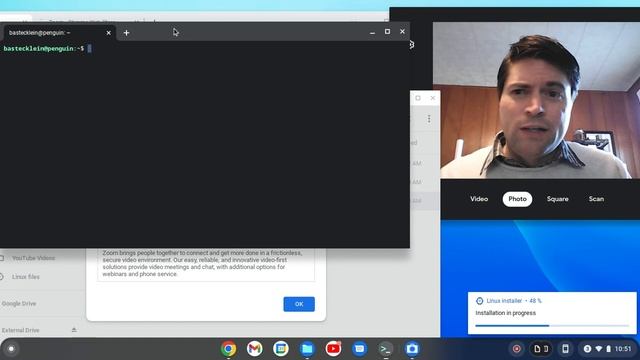Close the Files window behind terminal

(433, 98)
